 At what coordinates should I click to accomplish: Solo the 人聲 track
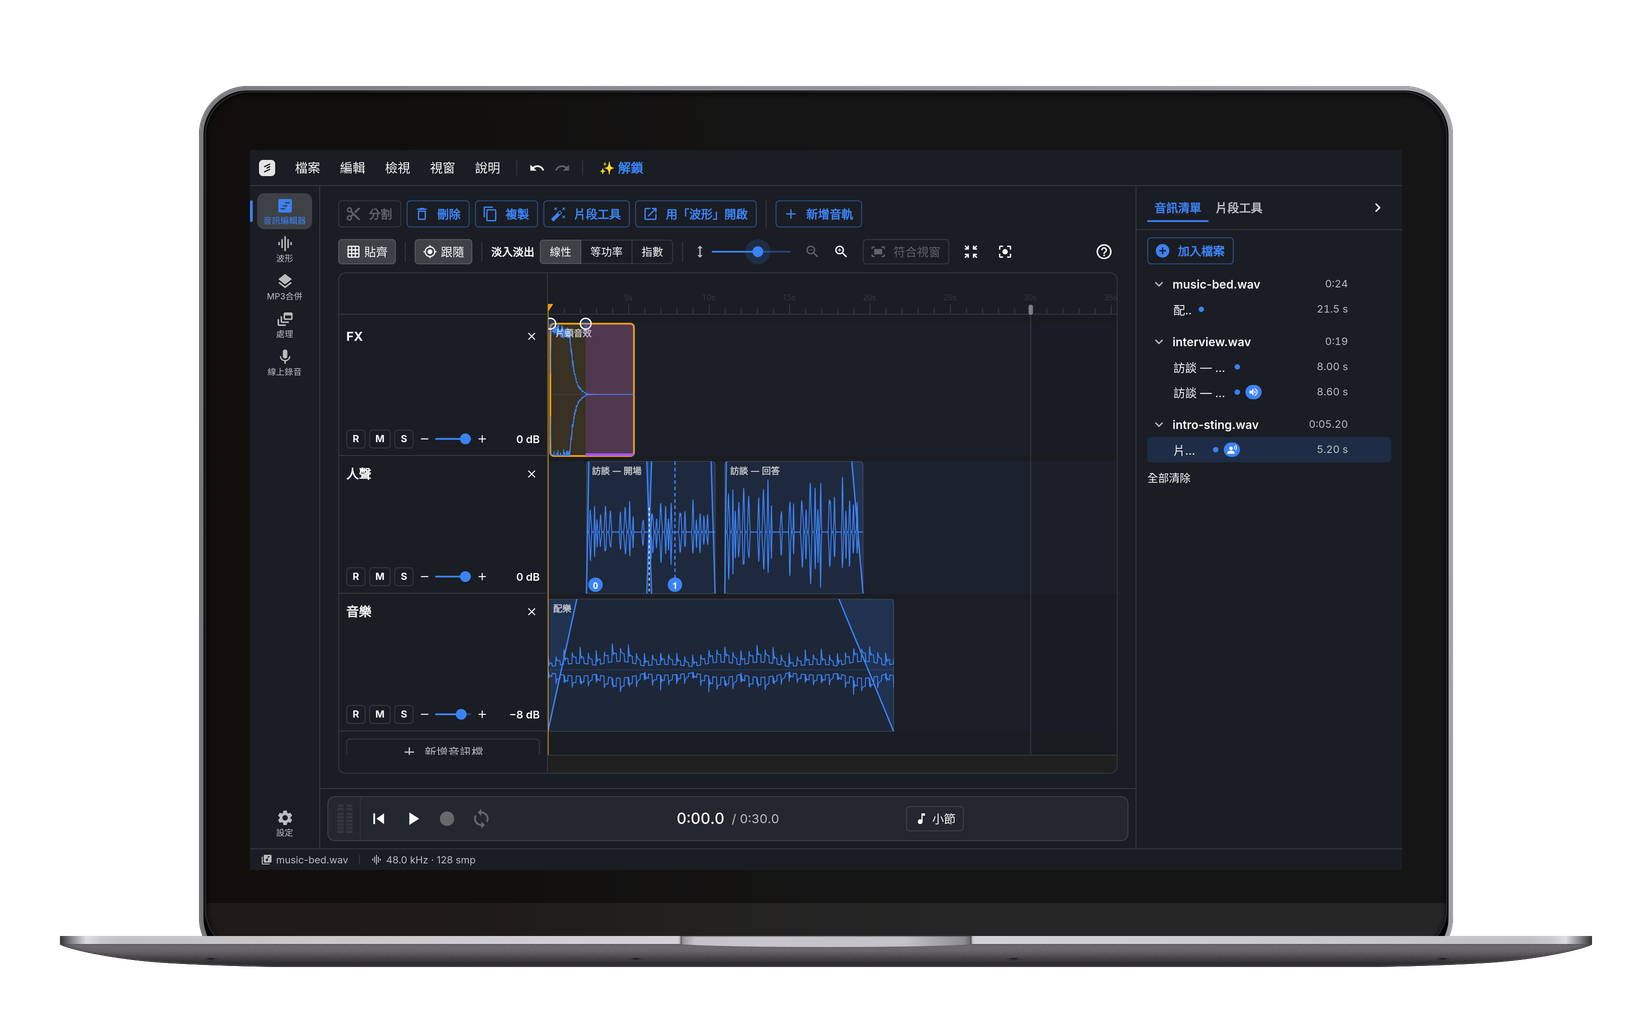click(x=404, y=577)
